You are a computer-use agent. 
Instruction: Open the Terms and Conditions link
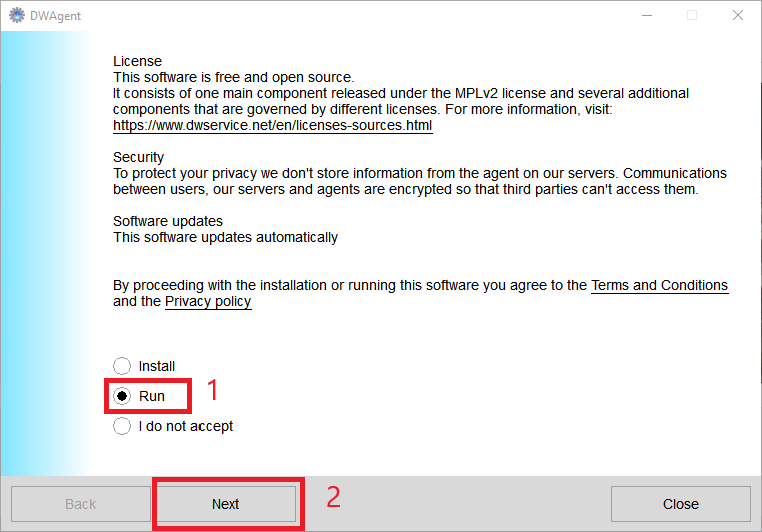coord(659,286)
